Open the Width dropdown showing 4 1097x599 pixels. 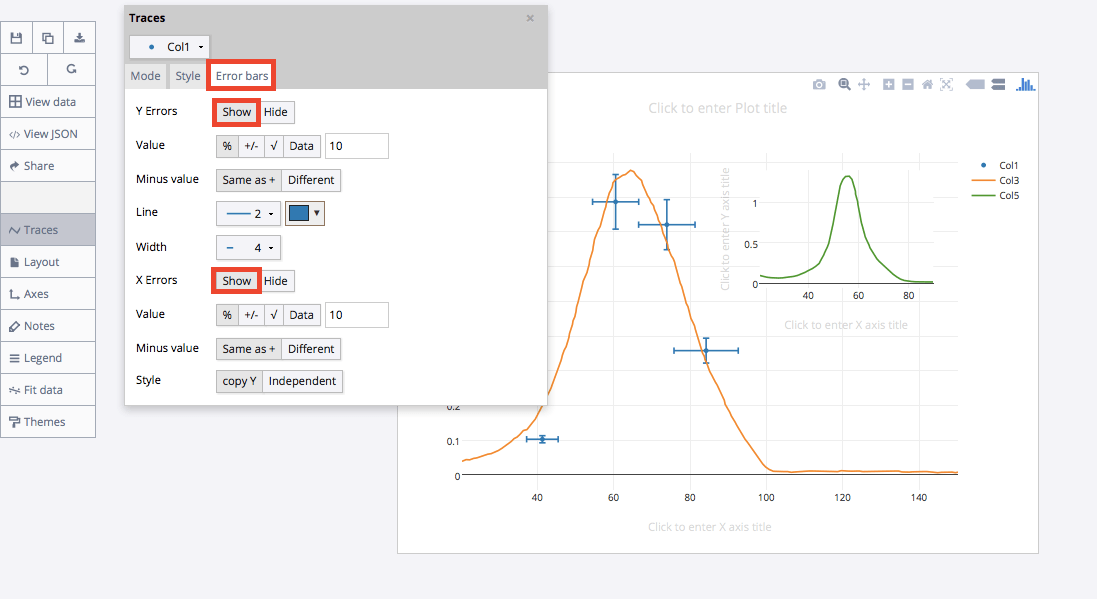248,248
